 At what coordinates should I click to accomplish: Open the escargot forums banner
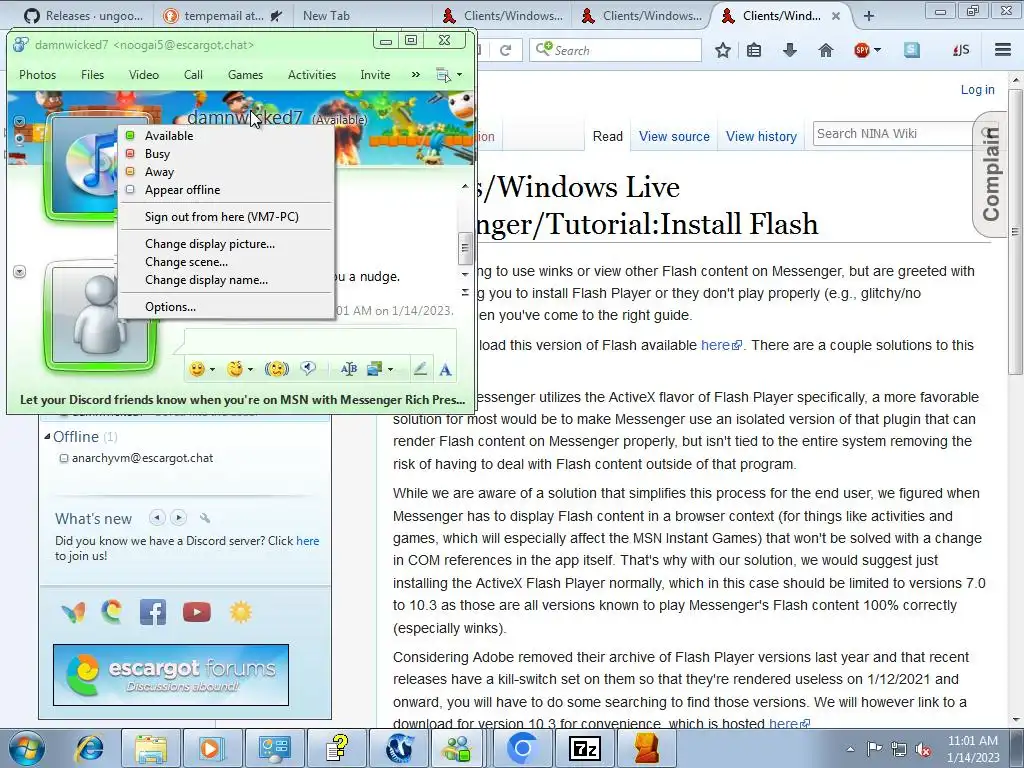click(x=170, y=675)
